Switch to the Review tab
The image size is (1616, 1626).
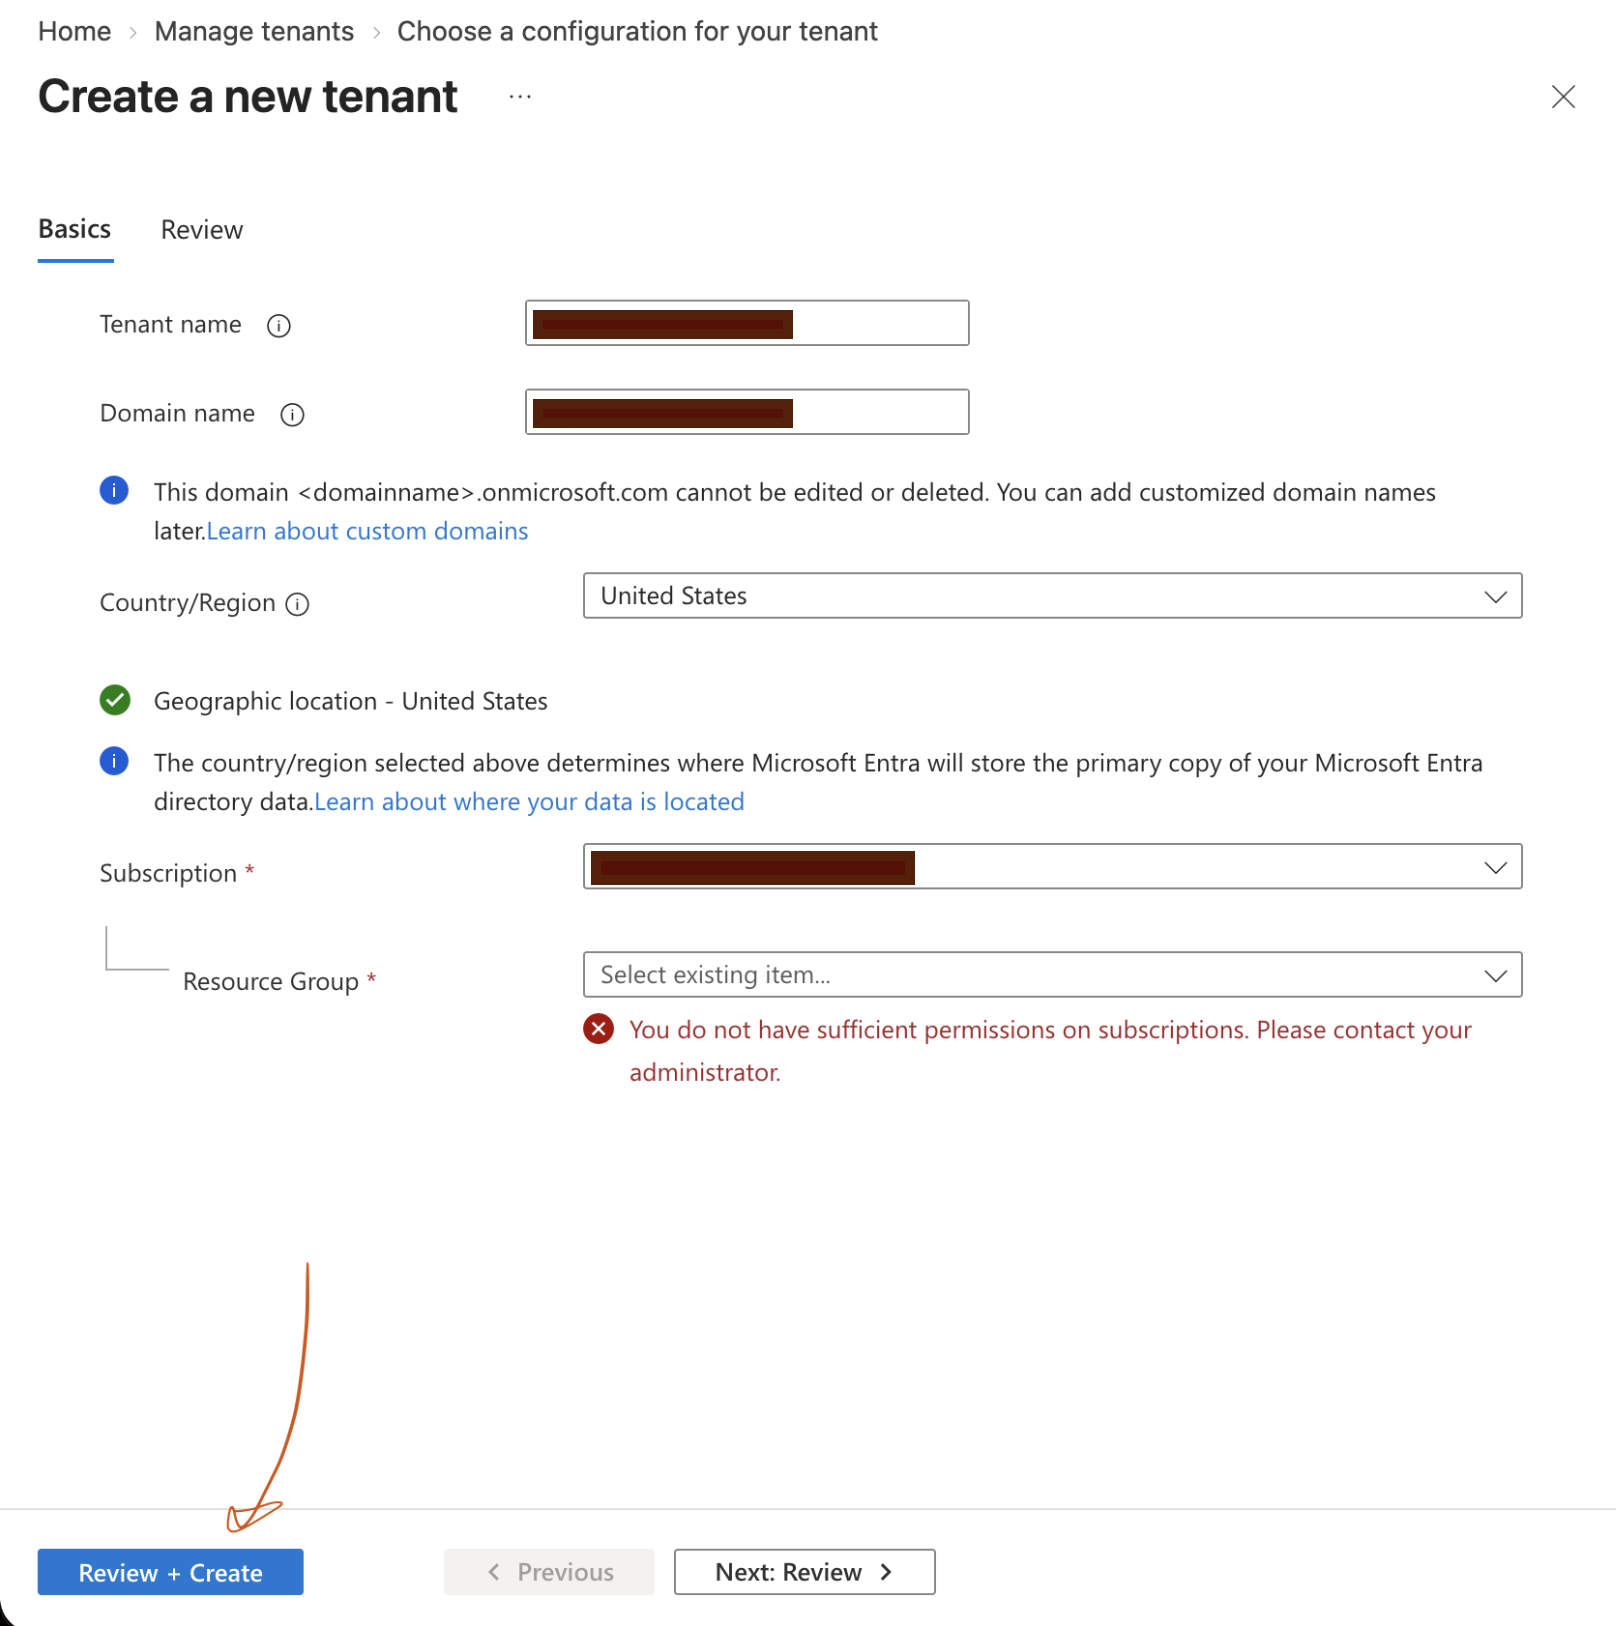click(202, 230)
